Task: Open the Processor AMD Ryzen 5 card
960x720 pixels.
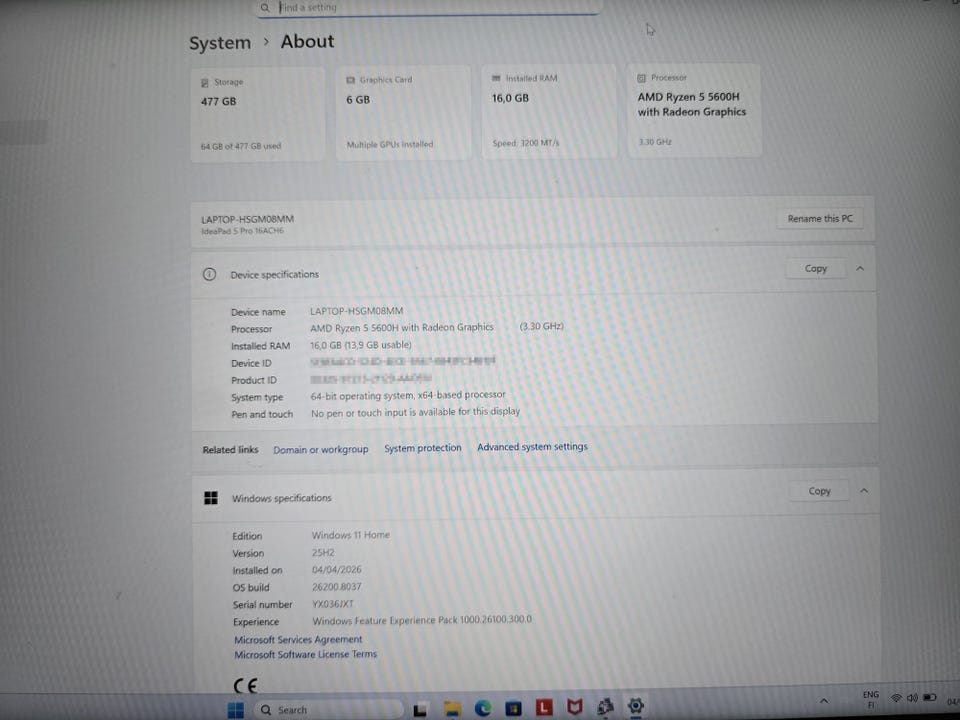Action: (x=694, y=110)
